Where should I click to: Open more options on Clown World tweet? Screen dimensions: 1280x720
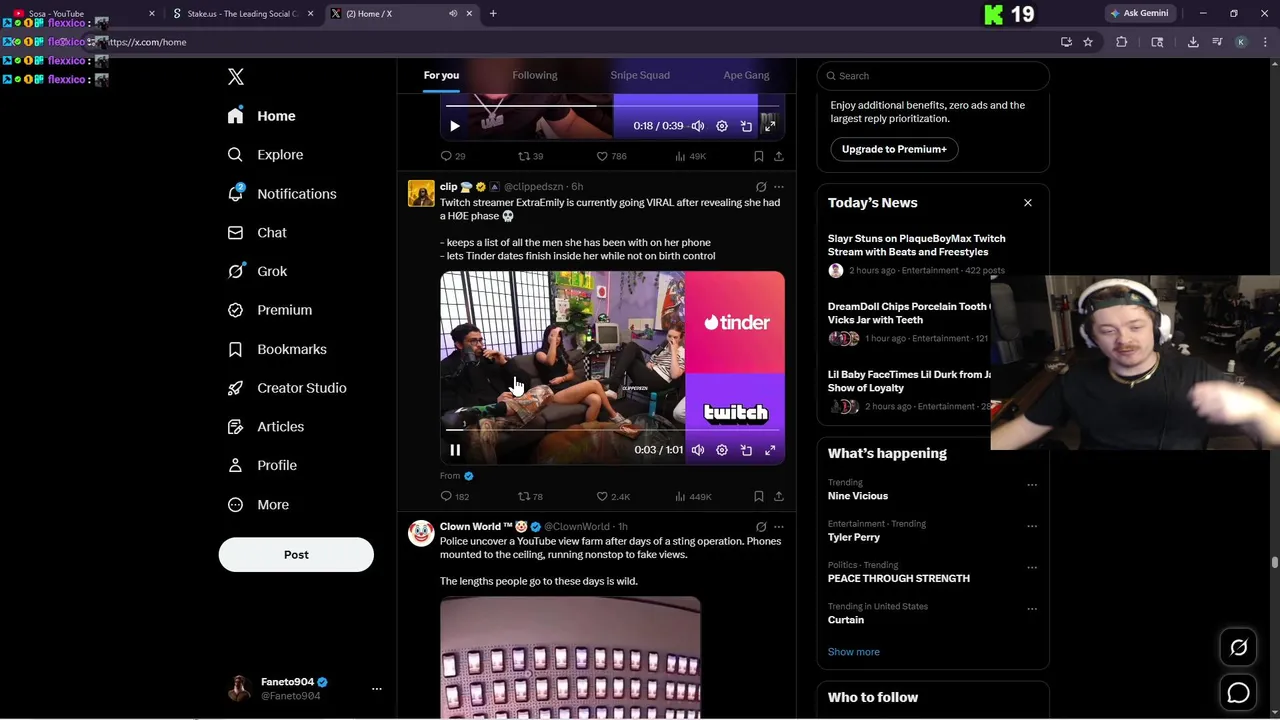pyautogui.click(x=779, y=527)
